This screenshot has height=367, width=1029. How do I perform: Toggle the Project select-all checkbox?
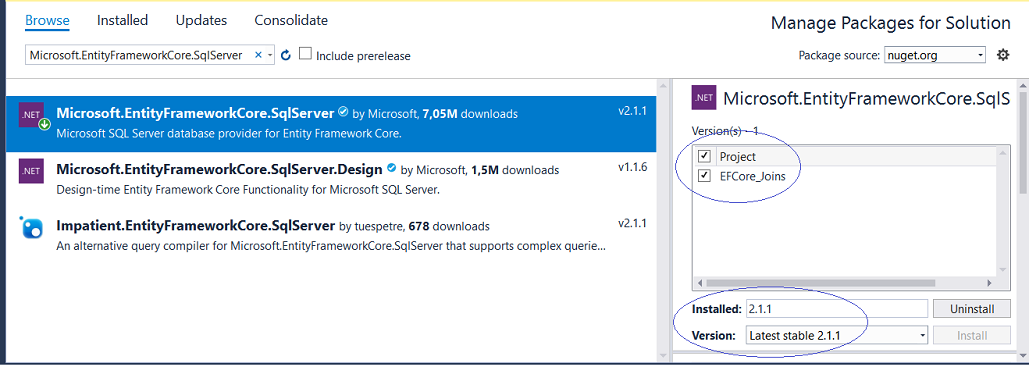coord(705,156)
